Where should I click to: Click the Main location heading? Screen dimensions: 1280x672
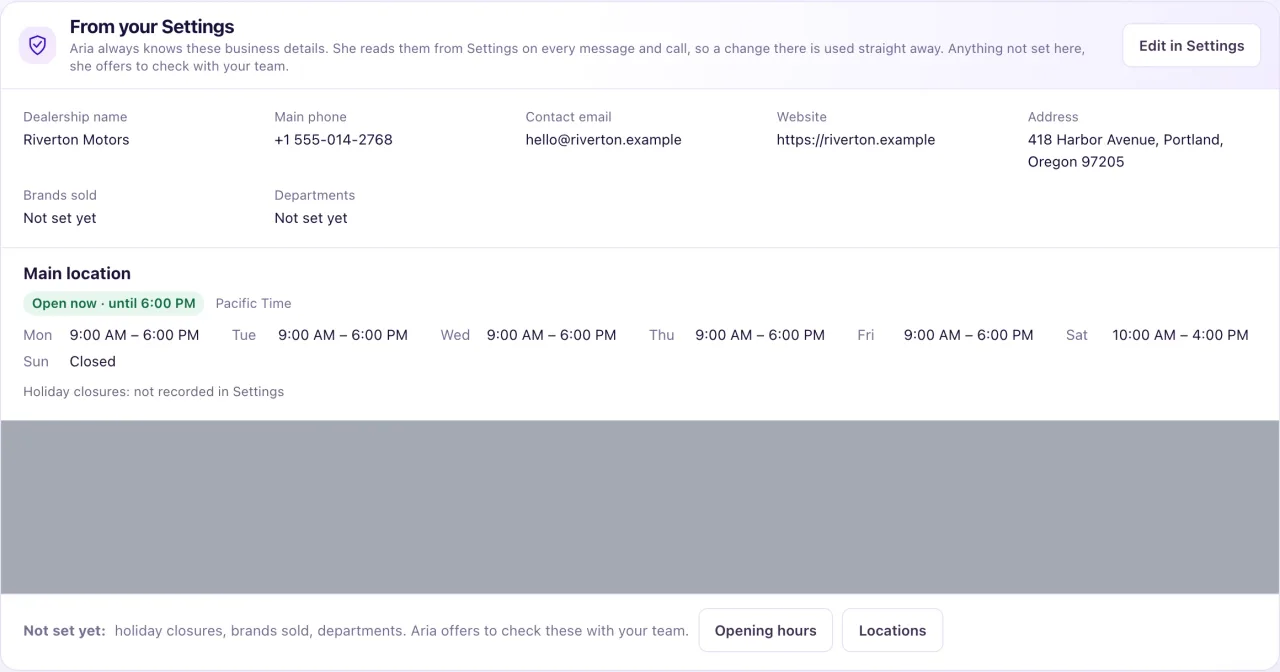pos(77,273)
